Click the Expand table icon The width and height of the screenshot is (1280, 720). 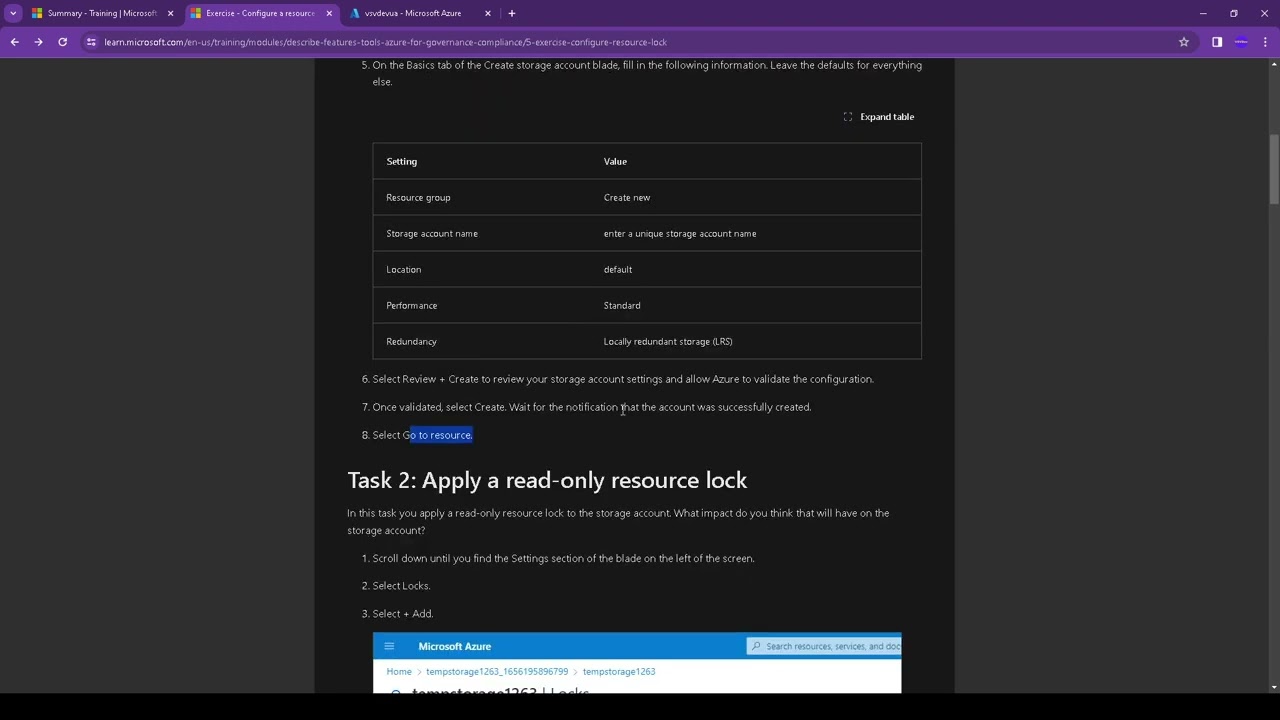coord(848,117)
